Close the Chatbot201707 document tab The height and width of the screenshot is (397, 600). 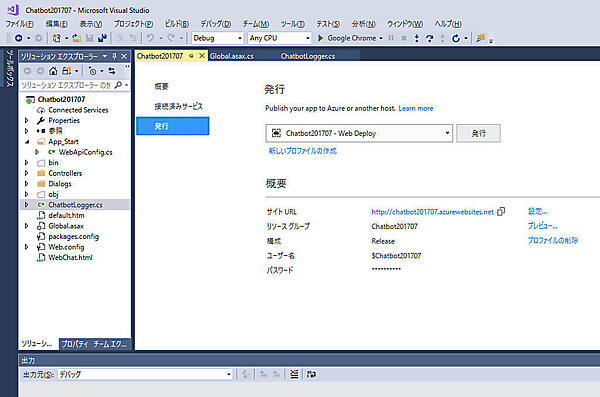pyautogui.click(x=202, y=56)
